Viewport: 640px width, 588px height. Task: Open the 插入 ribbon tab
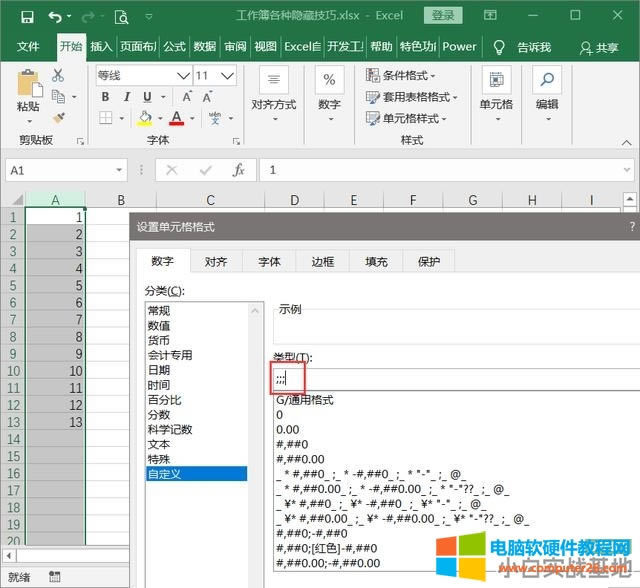coord(101,47)
